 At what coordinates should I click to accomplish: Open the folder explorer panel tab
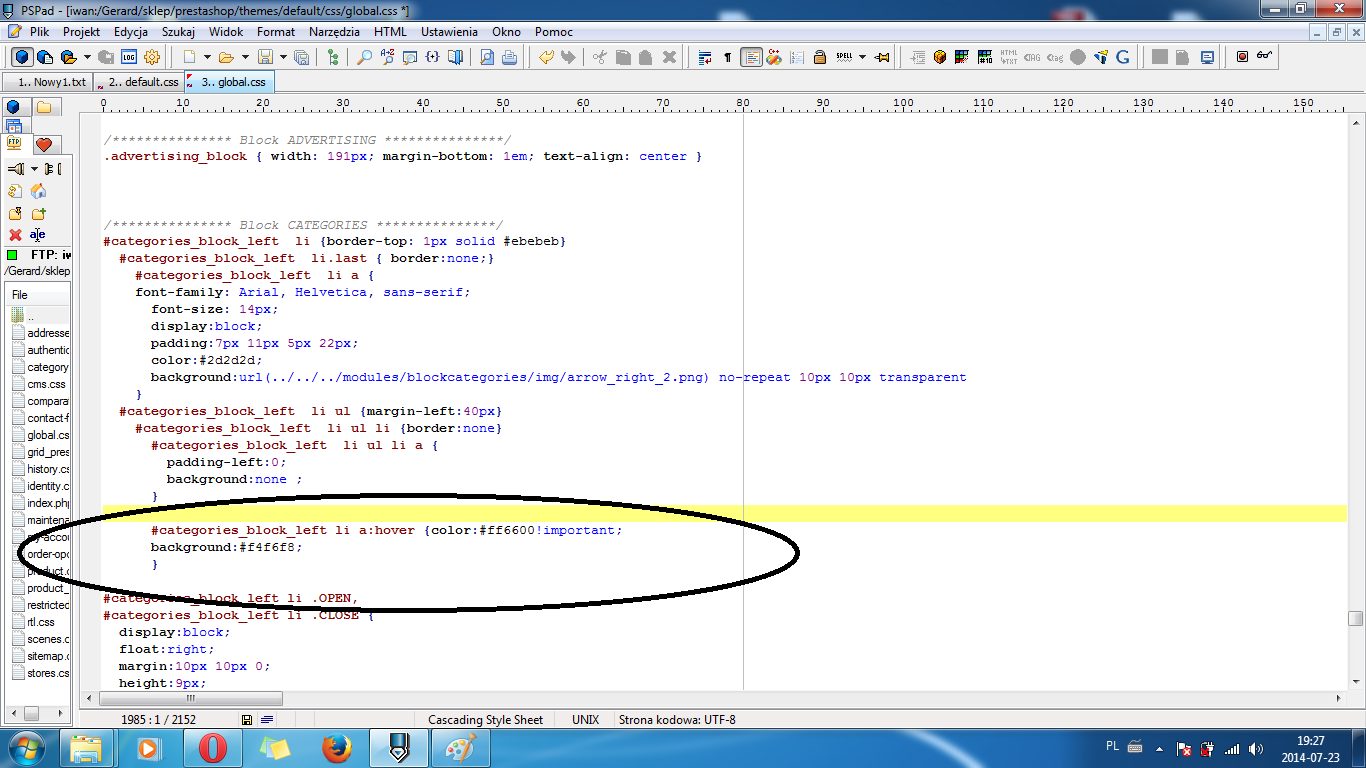[45, 108]
